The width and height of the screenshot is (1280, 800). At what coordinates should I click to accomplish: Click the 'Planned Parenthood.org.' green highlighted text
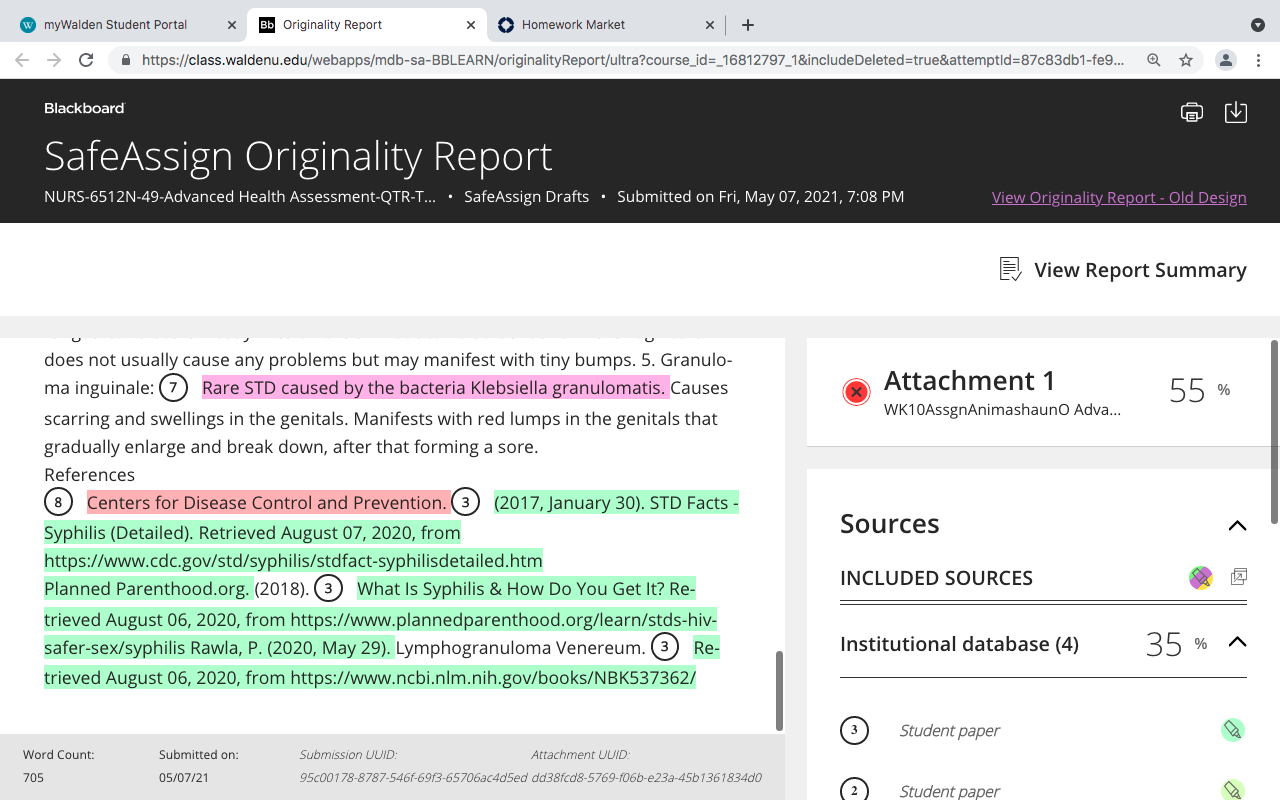(x=147, y=588)
